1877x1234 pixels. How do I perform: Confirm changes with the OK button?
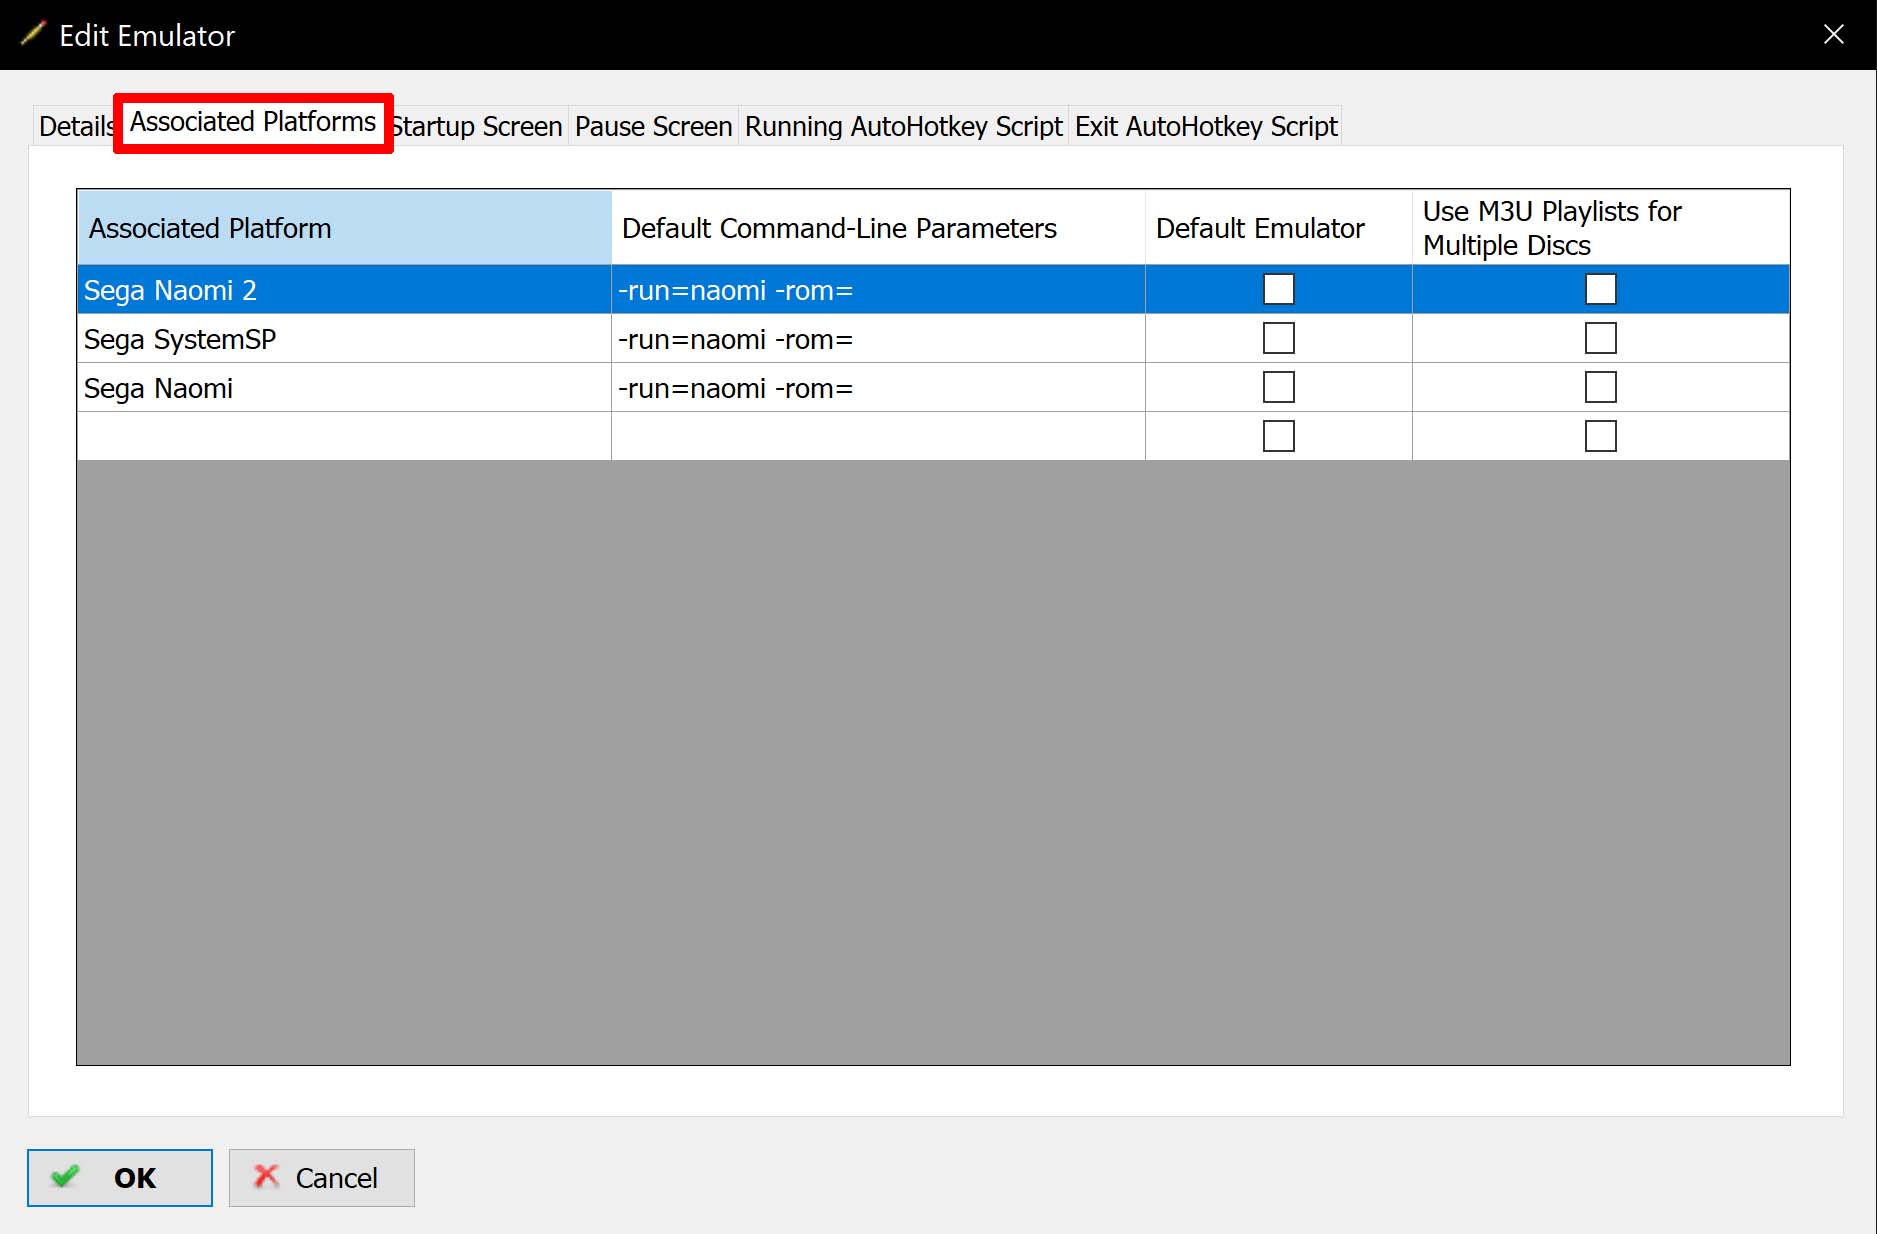click(x=120, y=1178)
